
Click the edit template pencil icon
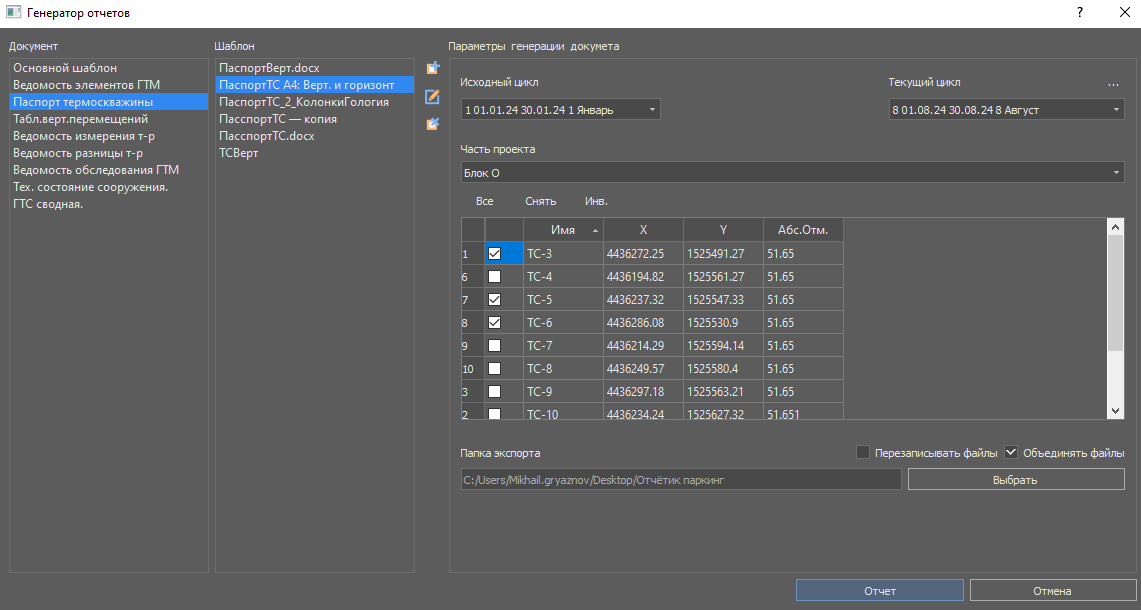(x=433, y=97)
